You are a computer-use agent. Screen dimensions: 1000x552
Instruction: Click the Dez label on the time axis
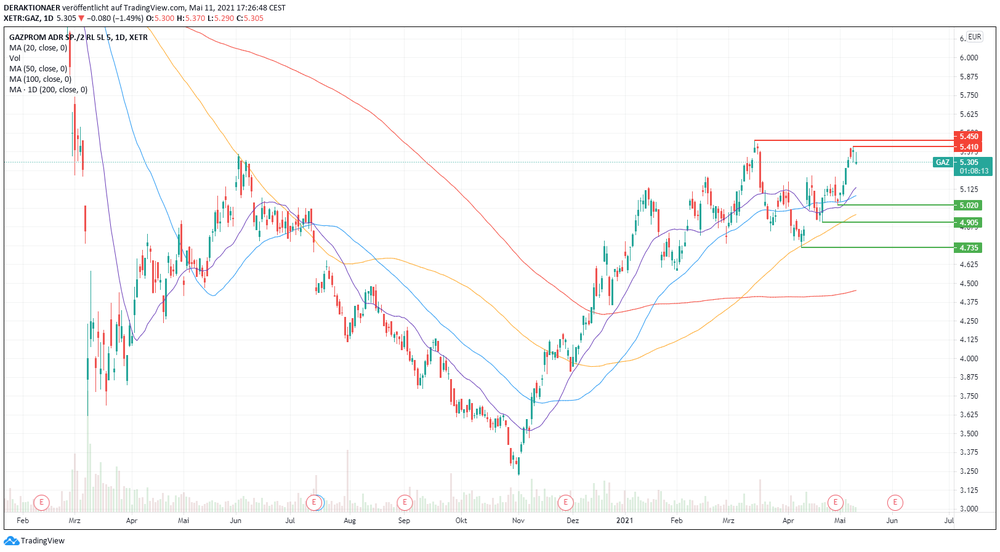click(x=573, y=521)
